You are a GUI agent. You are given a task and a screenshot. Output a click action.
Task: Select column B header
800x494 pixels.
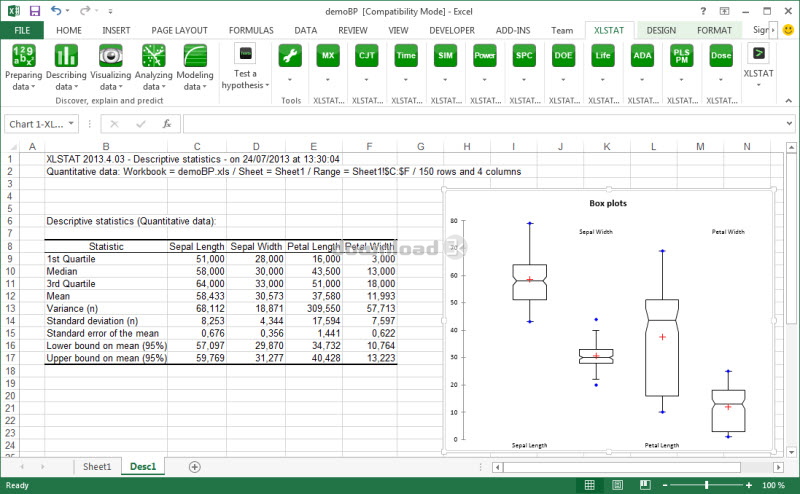[x=106, y=146]
